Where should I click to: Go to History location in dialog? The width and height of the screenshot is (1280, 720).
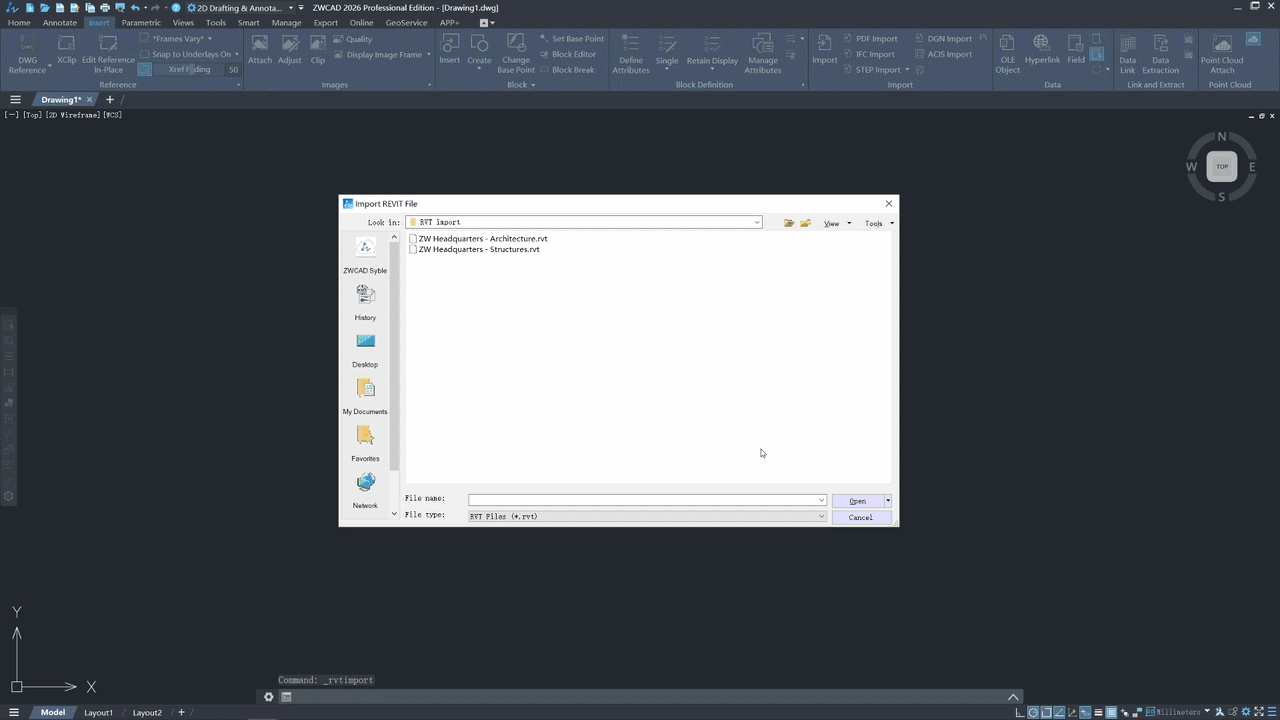point(365,302)
